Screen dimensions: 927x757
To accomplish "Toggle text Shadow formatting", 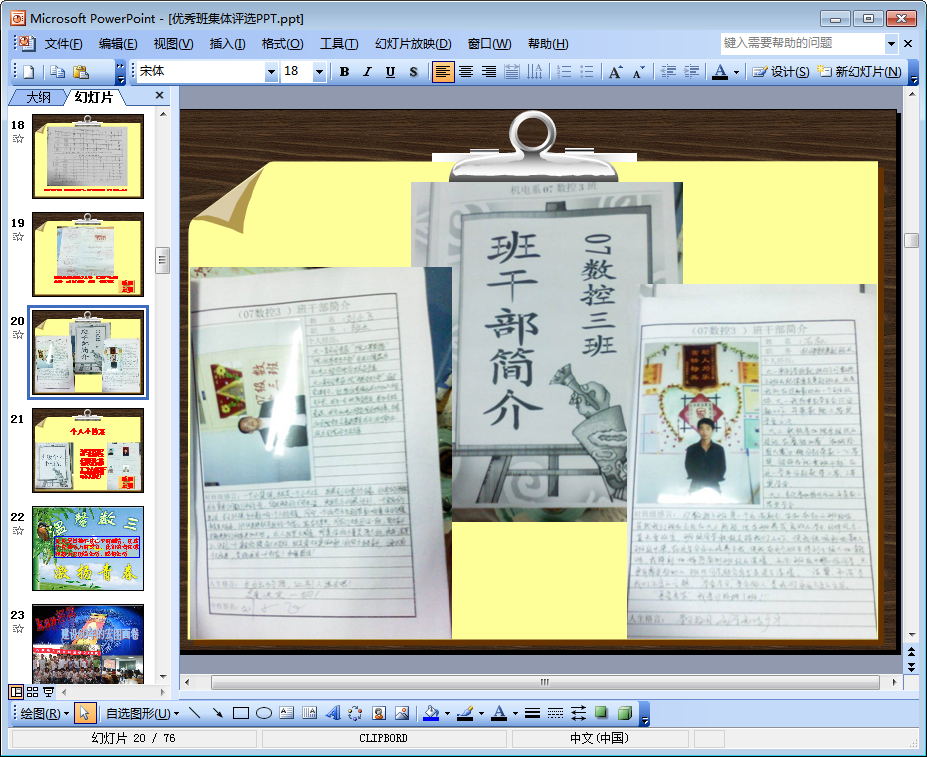I will [413, 72].
